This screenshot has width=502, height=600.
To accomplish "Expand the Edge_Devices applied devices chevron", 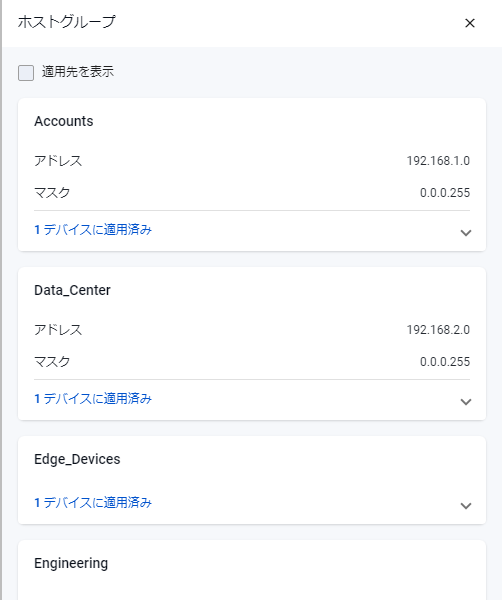I will coord(466,505).
